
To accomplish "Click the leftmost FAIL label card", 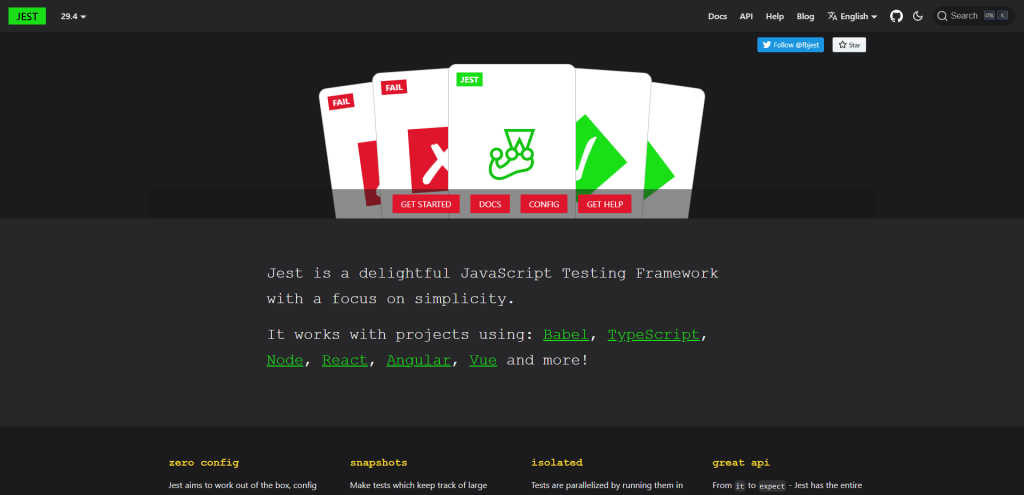I will 342,102.
